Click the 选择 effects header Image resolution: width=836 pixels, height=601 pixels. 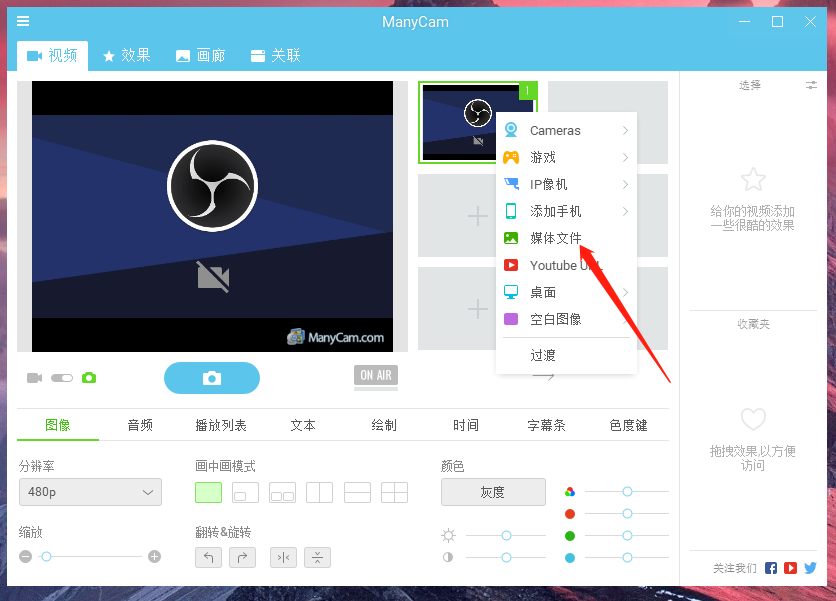750,85
